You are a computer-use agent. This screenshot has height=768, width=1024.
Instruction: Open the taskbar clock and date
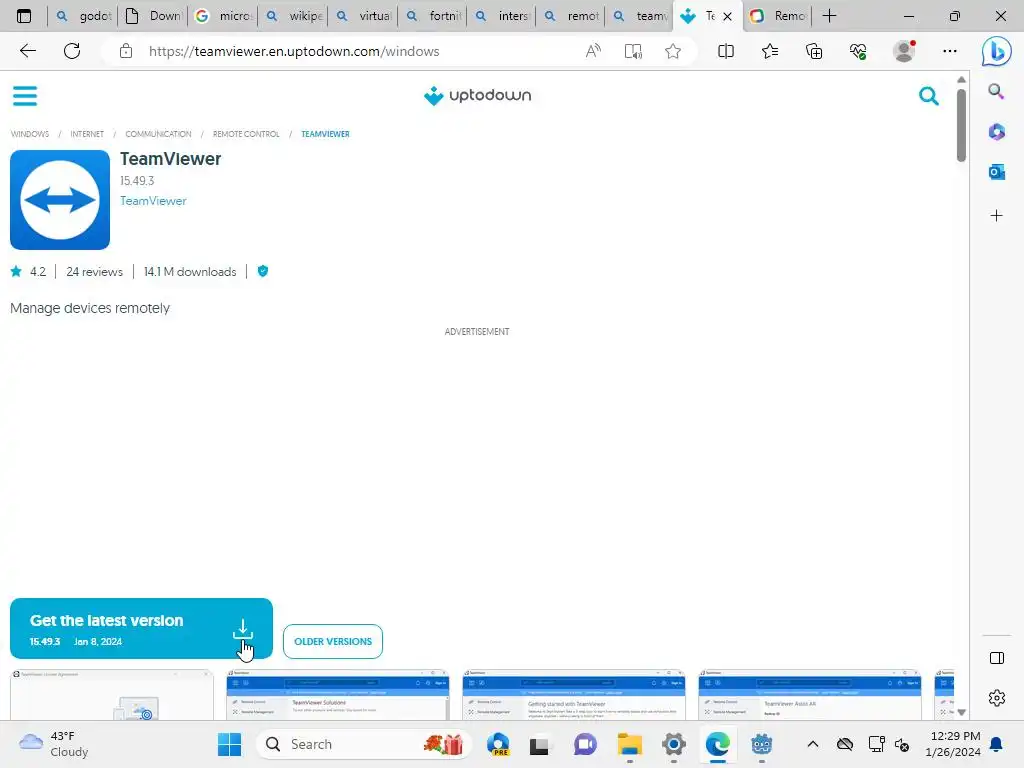pos(953,744)
